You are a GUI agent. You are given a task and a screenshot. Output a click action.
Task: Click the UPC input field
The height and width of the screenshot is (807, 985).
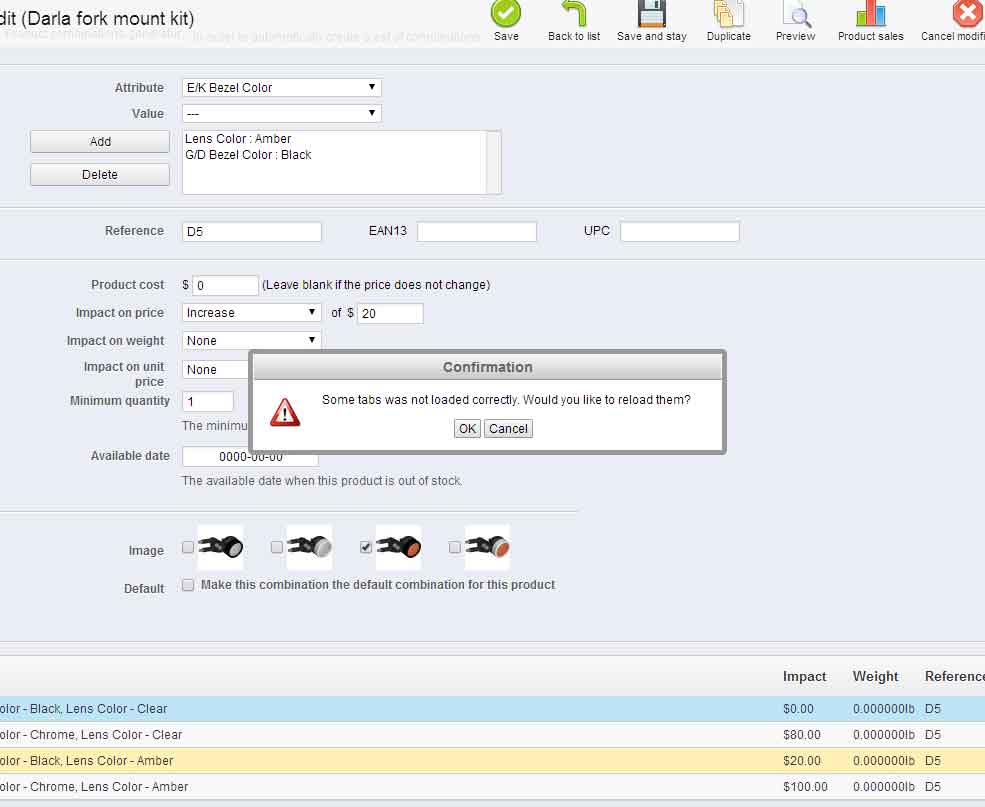pos(680,231)
